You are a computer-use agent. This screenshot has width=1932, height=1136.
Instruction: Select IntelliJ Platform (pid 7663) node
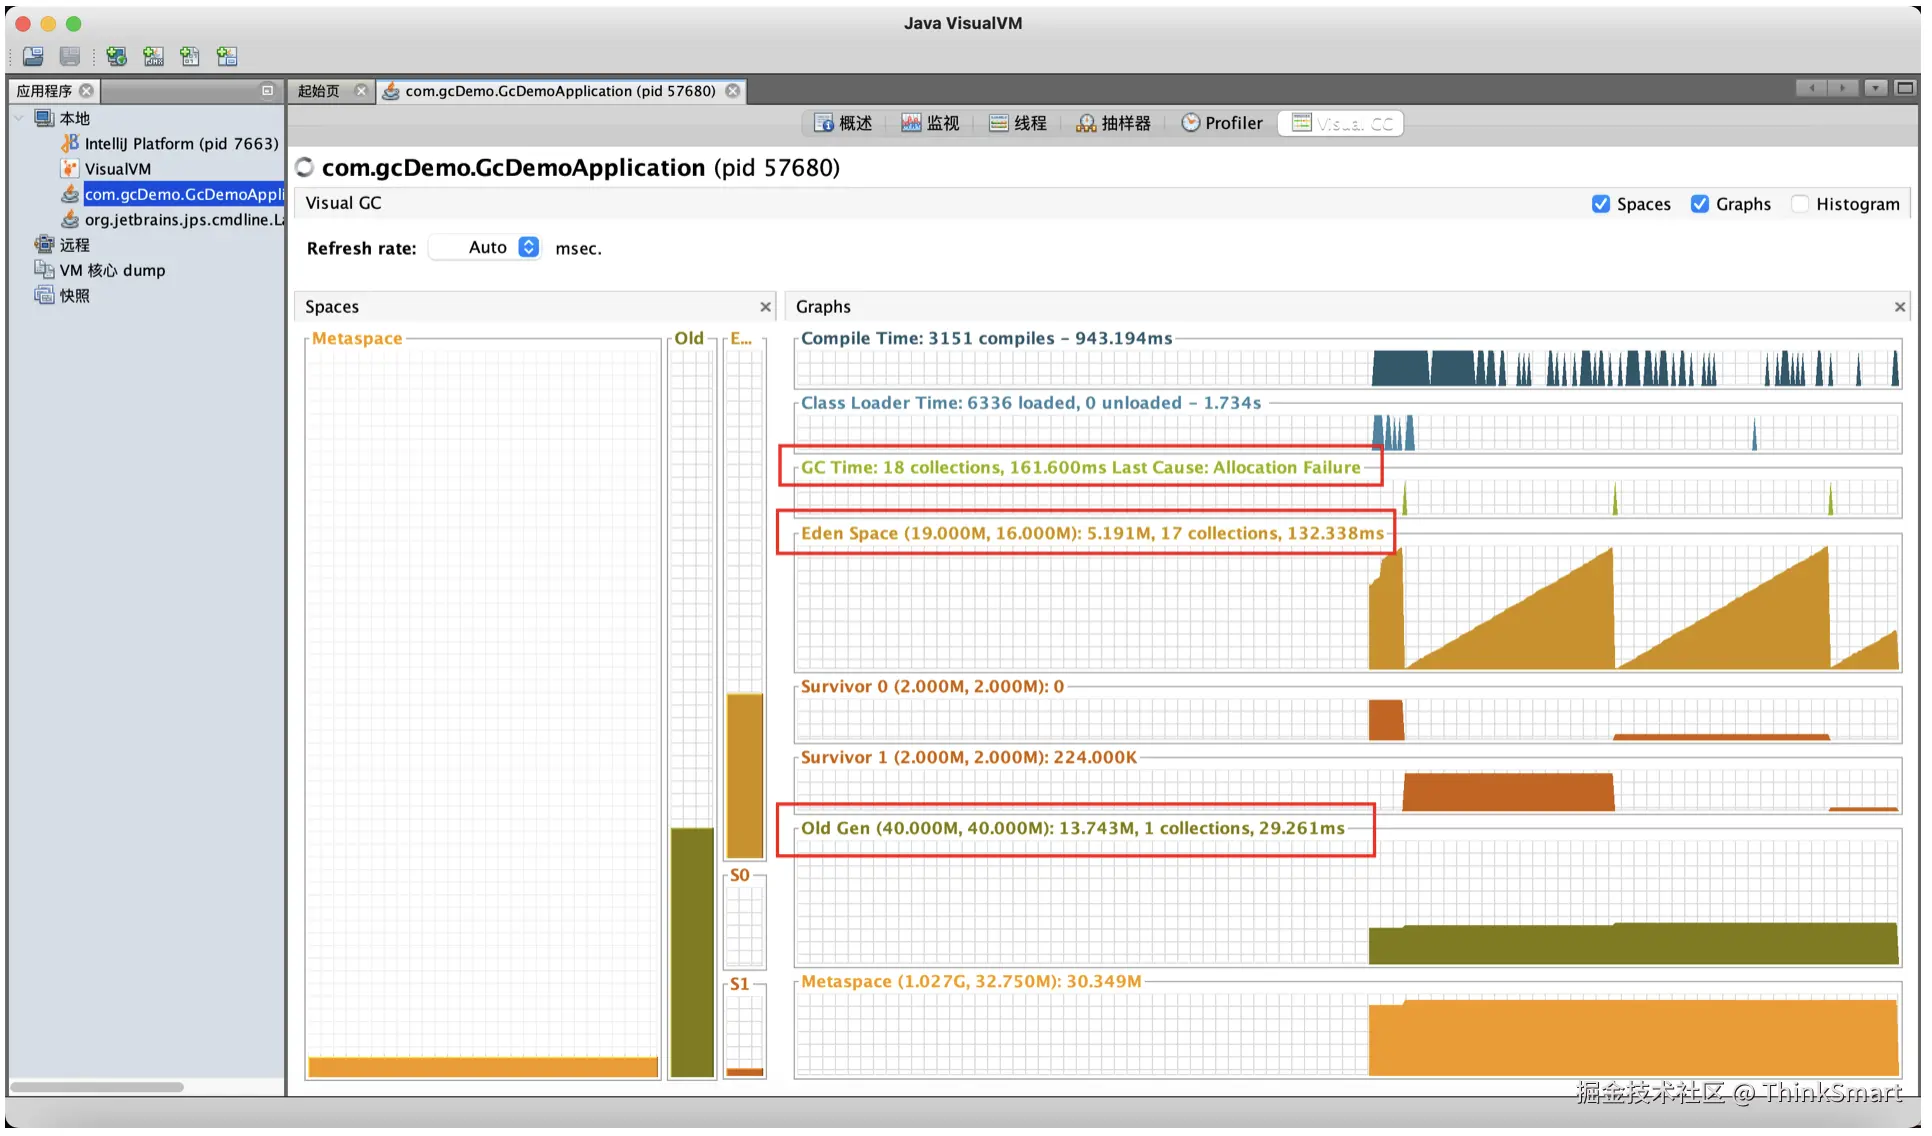(180, 144)
